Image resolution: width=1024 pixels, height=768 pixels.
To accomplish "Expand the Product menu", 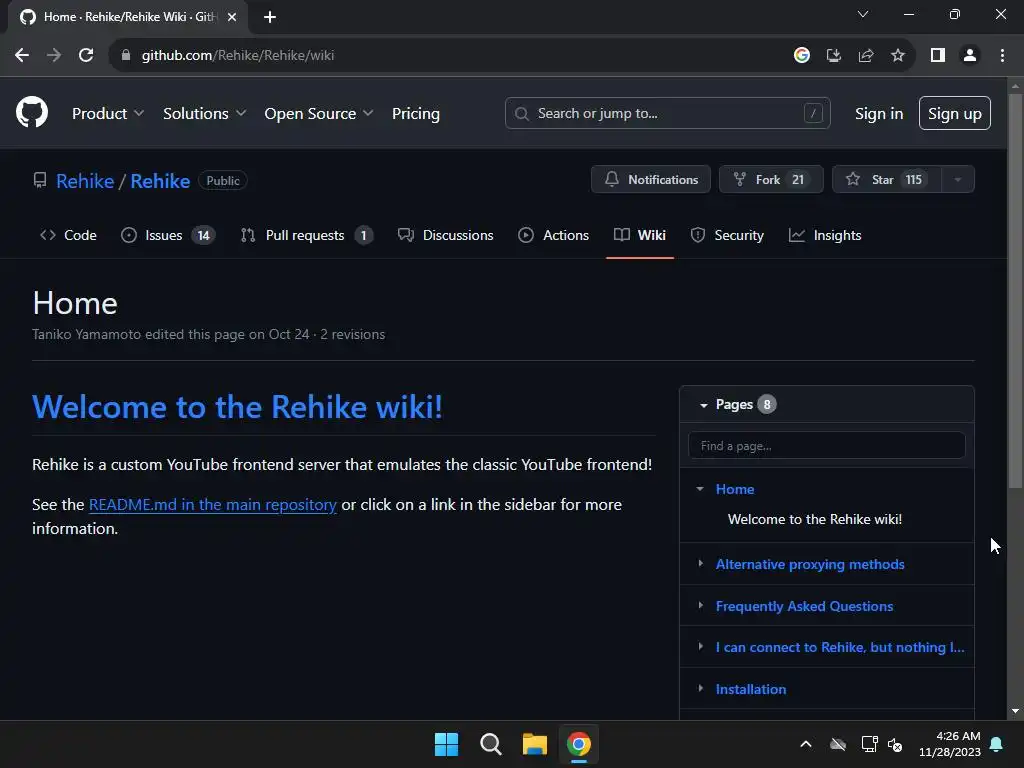I will click(108, 114).
